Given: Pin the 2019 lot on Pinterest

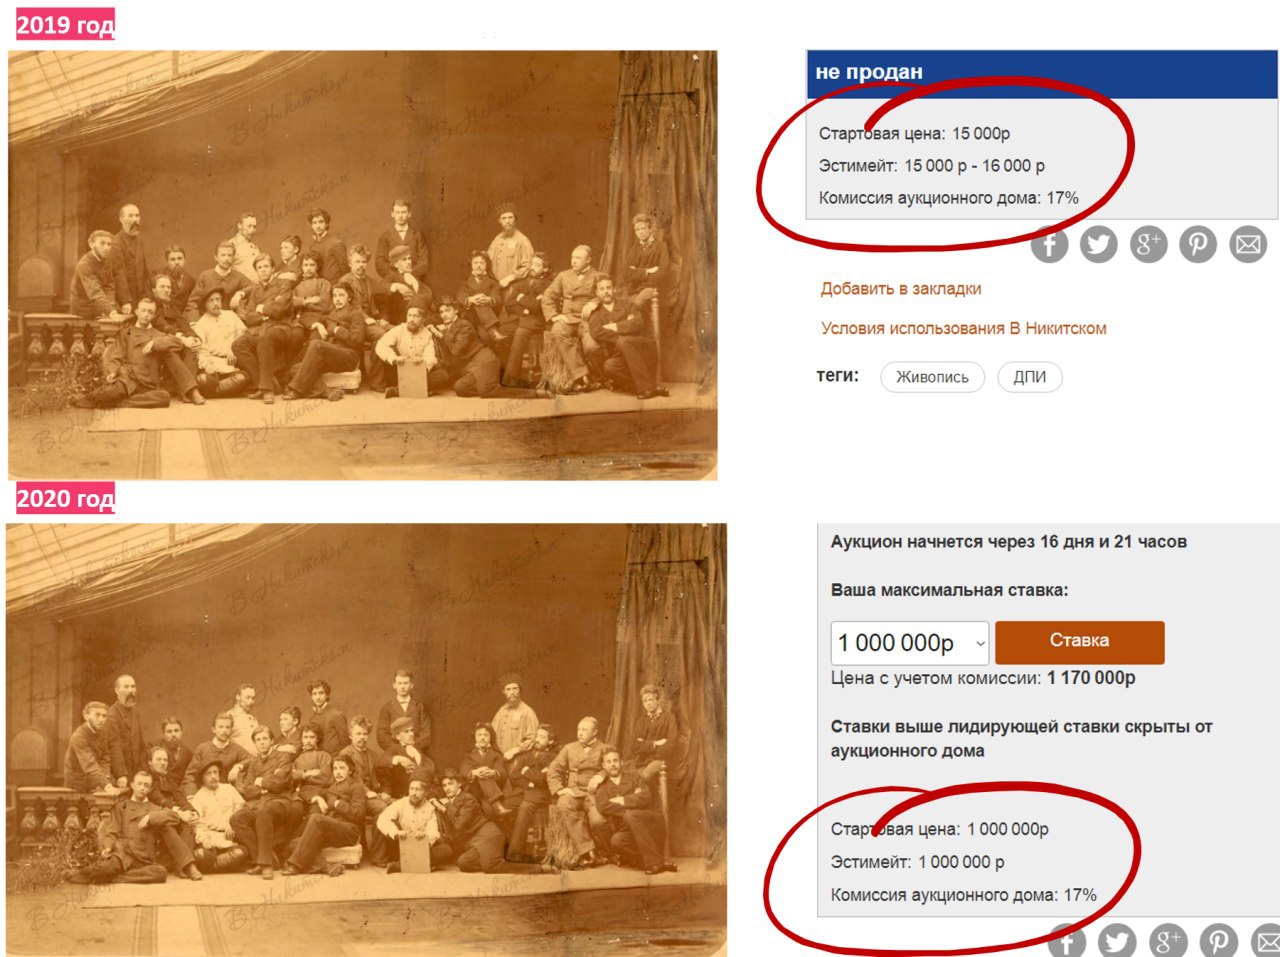Looking at the screenshot, I should tap(1198, 244).
